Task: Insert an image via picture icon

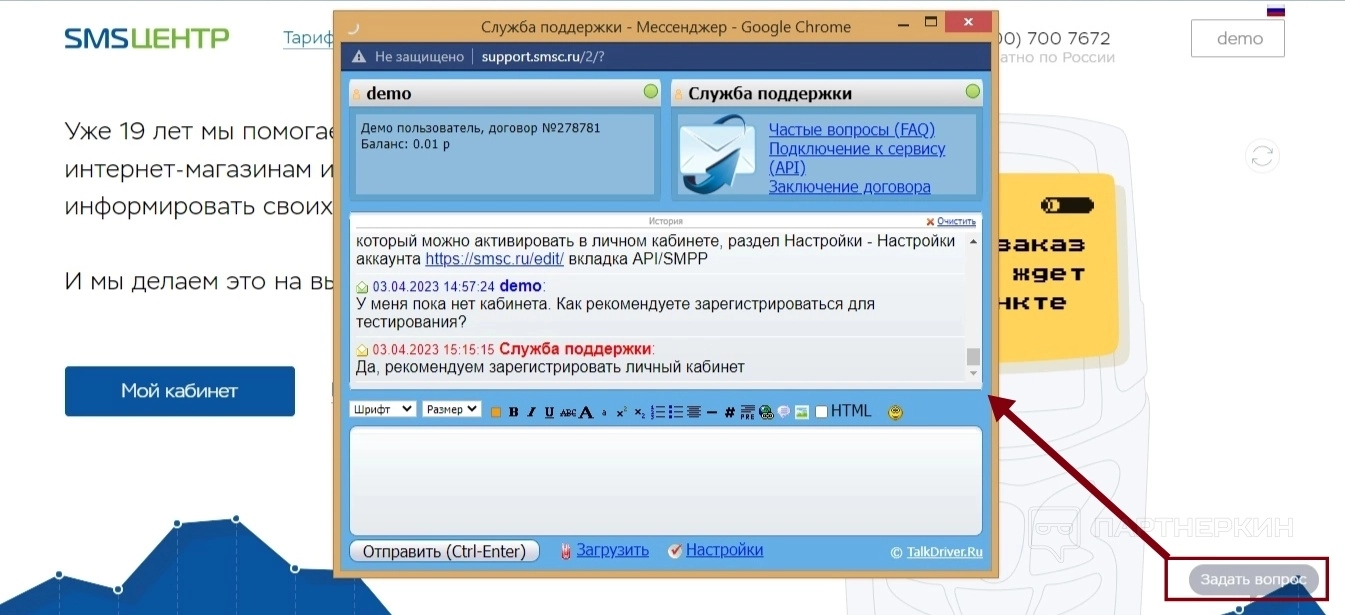Action: pos(801,412)
